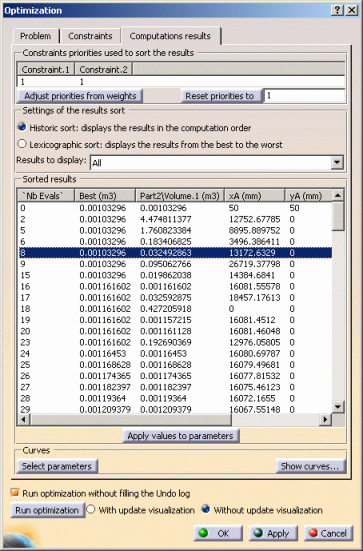
Task: Click the green OK button
Action: pos(218,533)
